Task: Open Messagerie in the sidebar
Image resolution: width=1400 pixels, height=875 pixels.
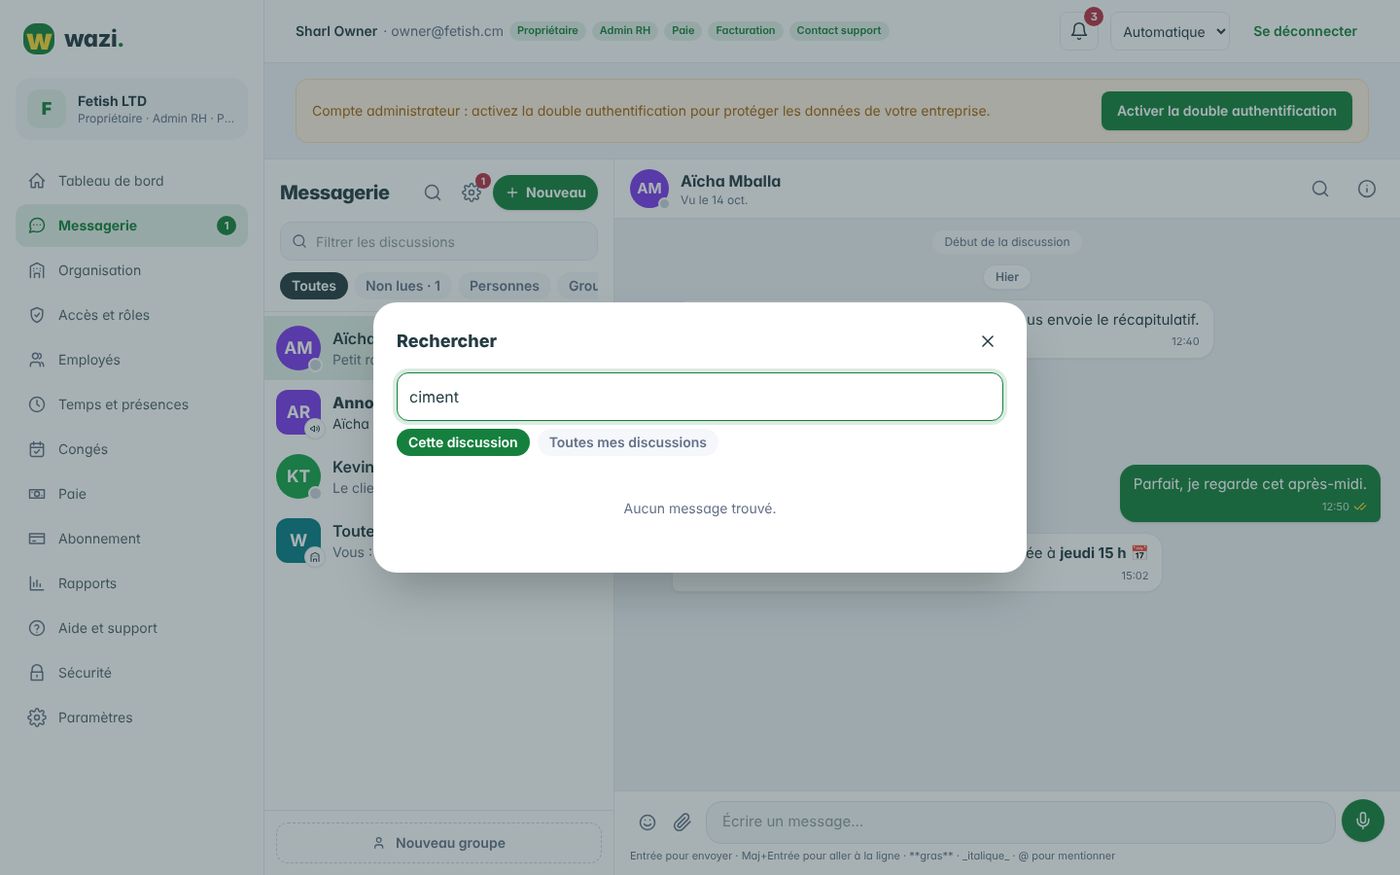Action: click(132, 226)
